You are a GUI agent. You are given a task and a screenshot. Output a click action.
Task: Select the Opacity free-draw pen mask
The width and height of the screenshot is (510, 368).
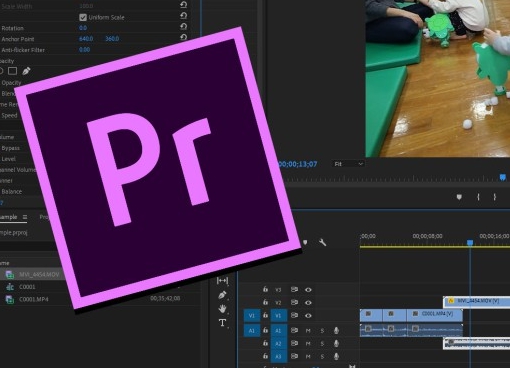pos(26,71)
